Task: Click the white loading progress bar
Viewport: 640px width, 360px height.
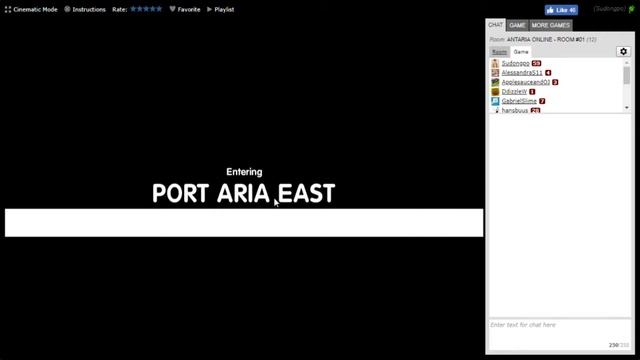Action: coord(244,223)
